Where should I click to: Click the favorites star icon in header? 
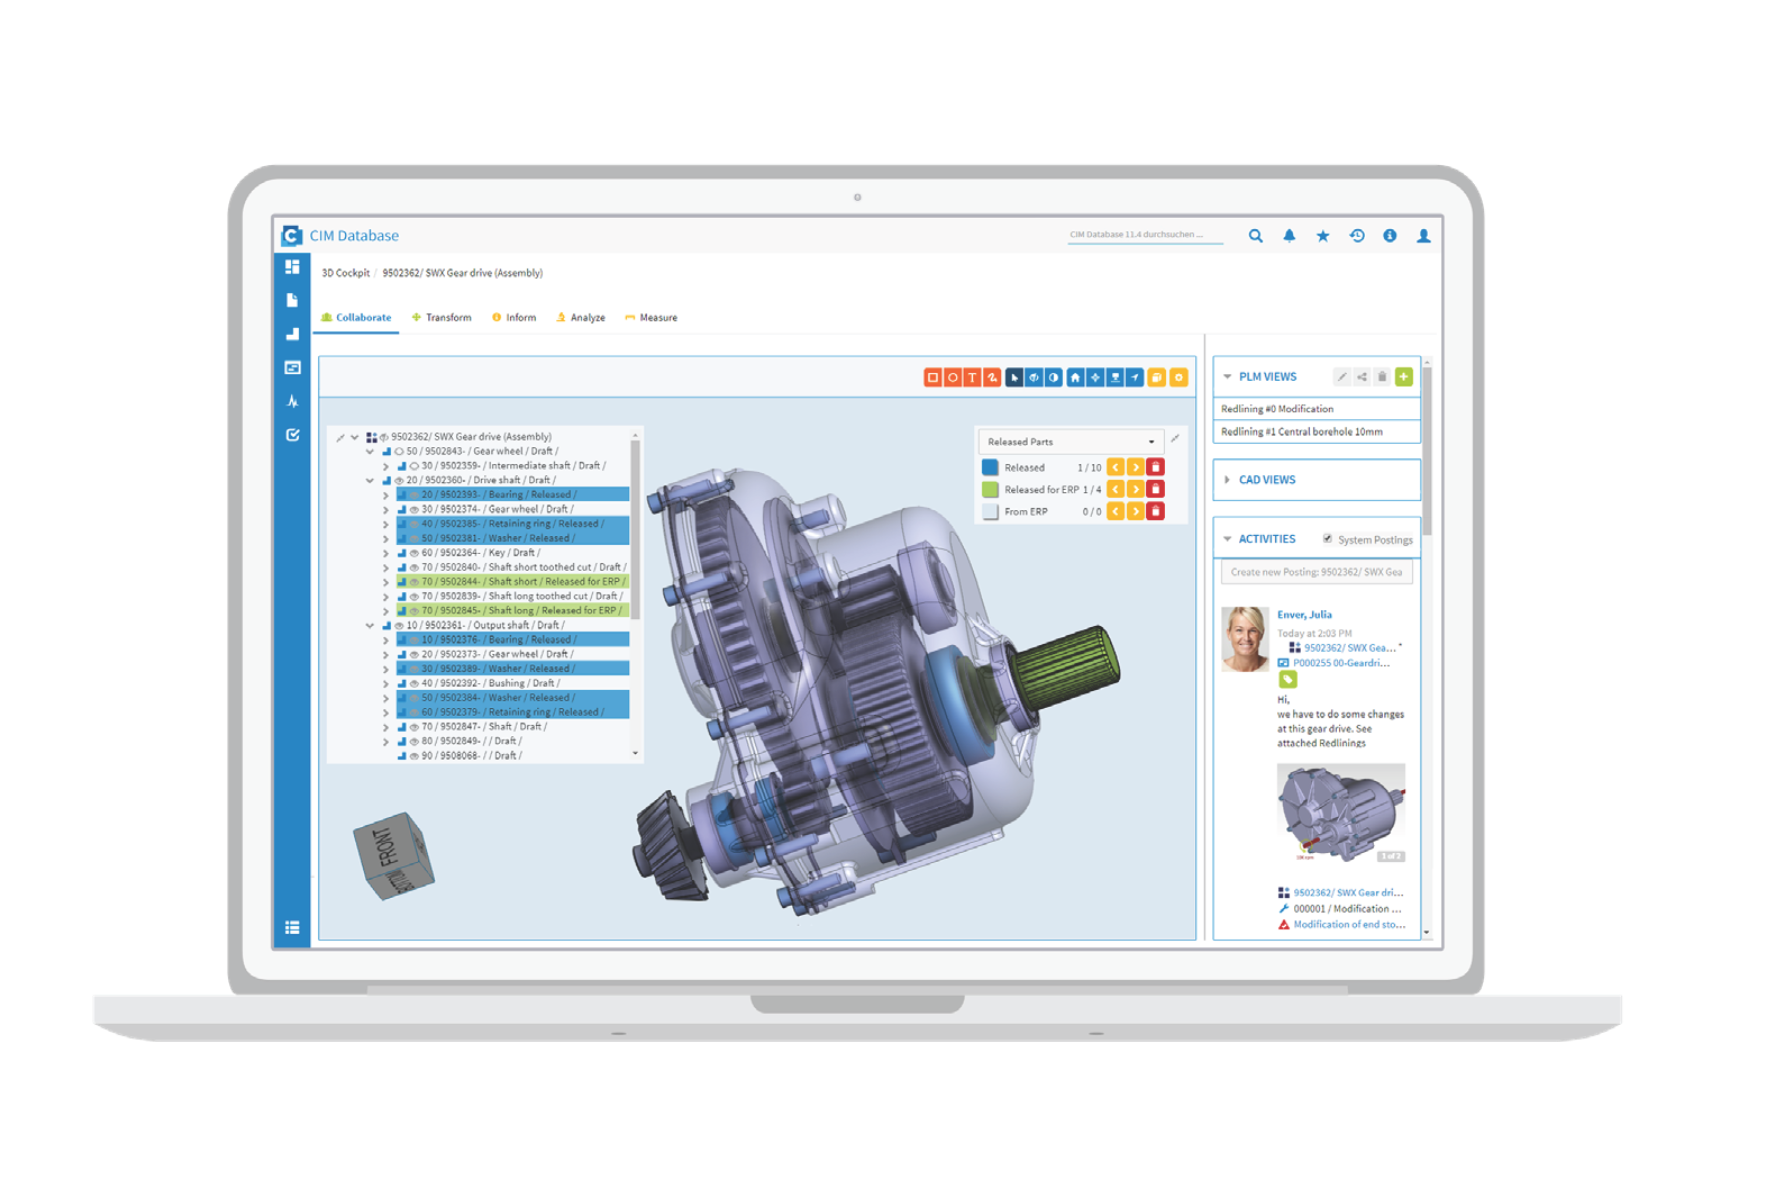coord(1323,236)
